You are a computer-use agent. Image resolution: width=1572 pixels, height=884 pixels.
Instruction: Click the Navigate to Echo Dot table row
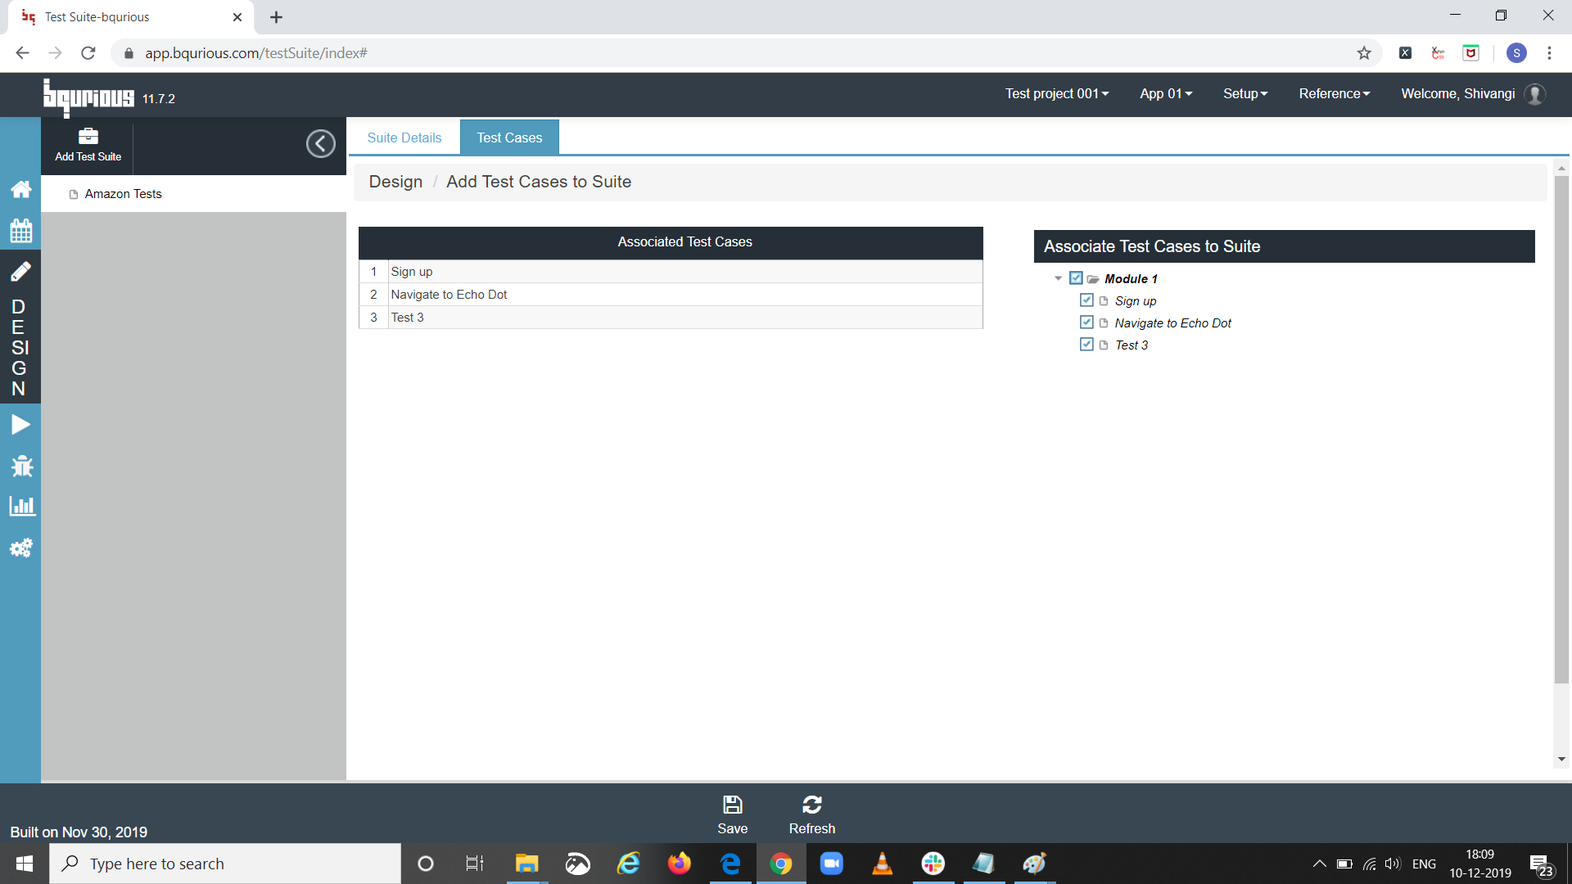click(x=671, y=294)
